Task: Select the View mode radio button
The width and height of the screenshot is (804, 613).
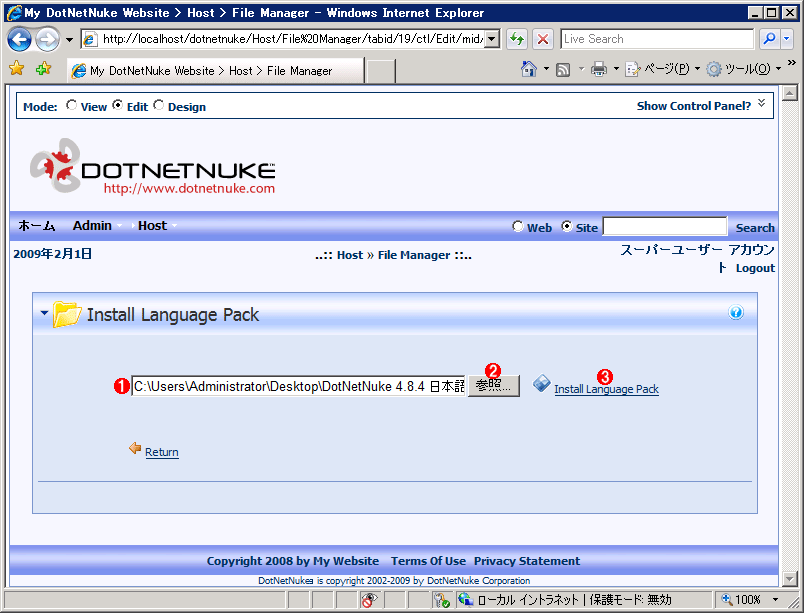Action: click(71, 105)
